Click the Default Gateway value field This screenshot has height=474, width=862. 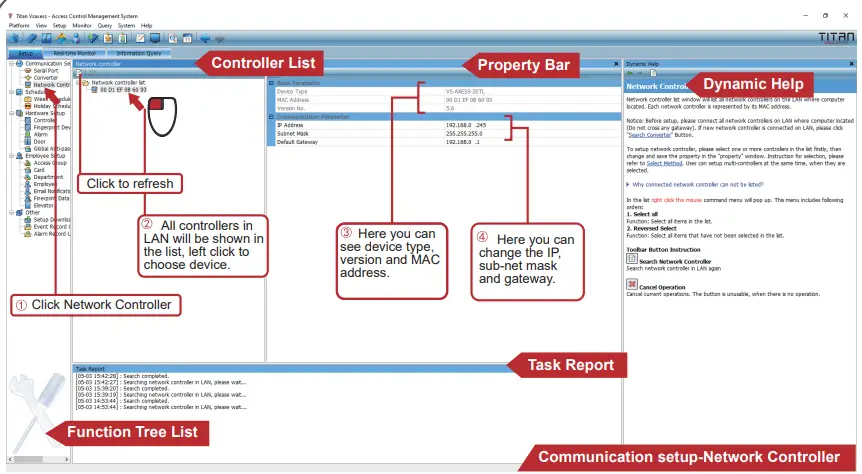(532, 142)
